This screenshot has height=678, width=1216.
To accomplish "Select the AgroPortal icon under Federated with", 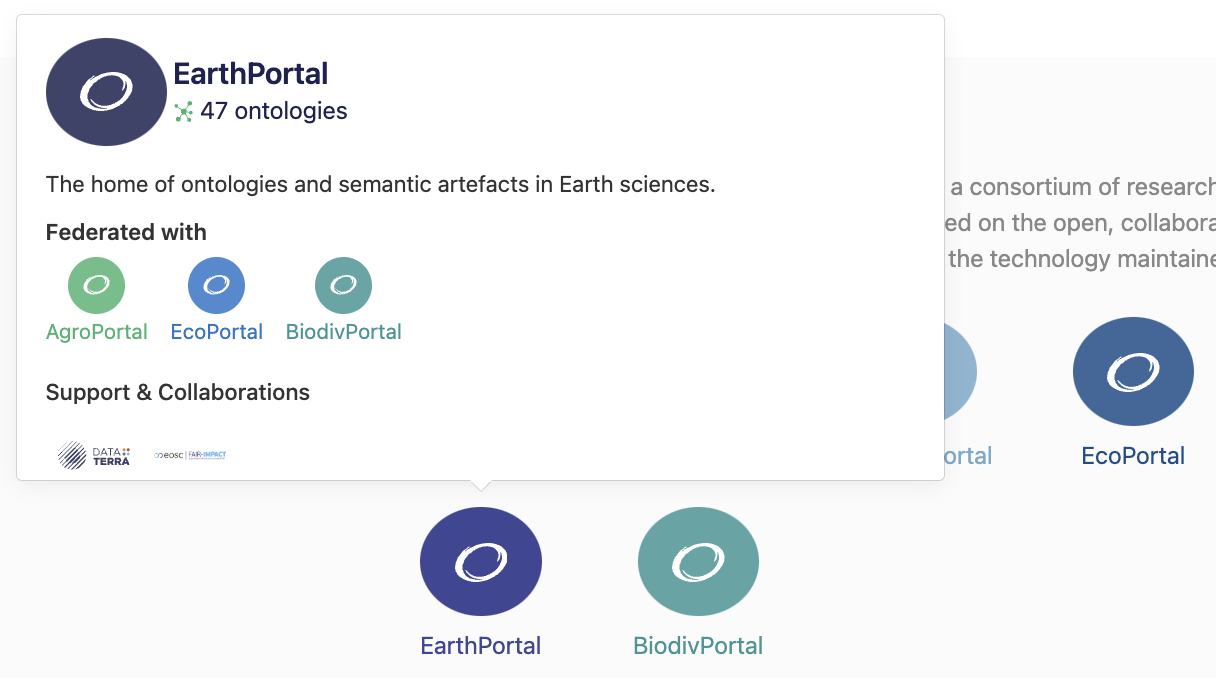I will pos(96,284).
